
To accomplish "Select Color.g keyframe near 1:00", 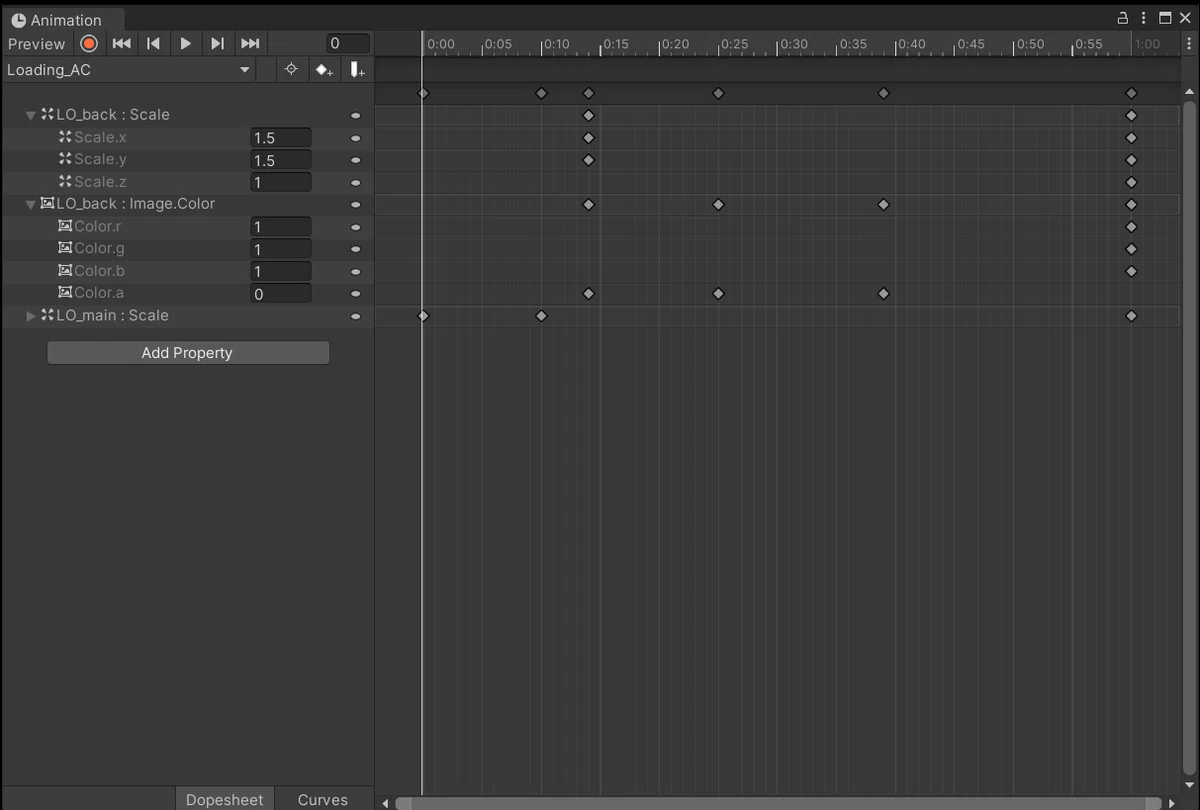I will [1131, 249].
